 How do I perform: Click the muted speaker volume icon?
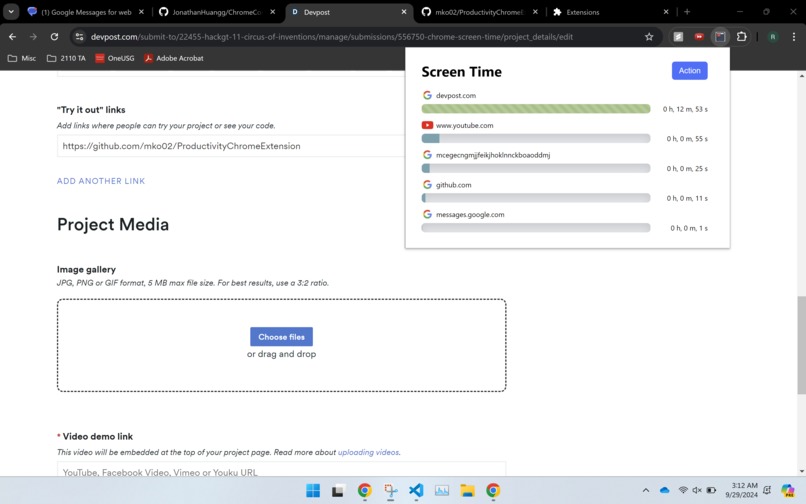coord(697,490)
